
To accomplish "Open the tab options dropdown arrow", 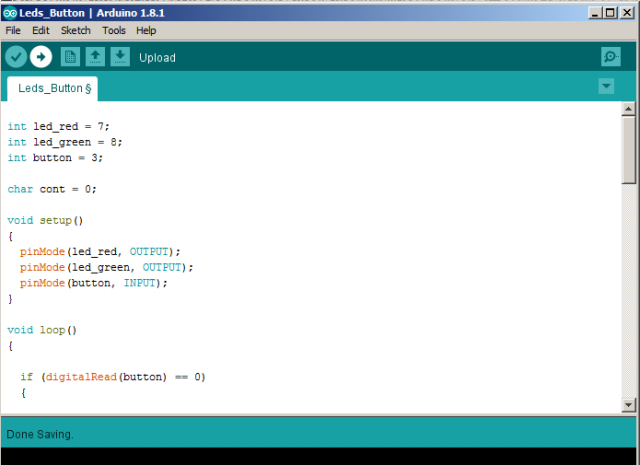I will 606,86.
